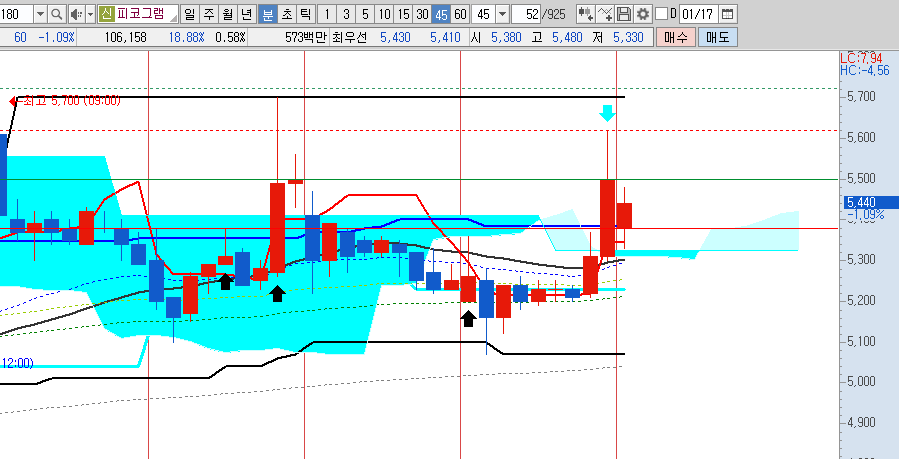Viewport: 899px width, 459px height.
Task: Set the interval to 60 minutes
Action: click(x=460, y=13)
